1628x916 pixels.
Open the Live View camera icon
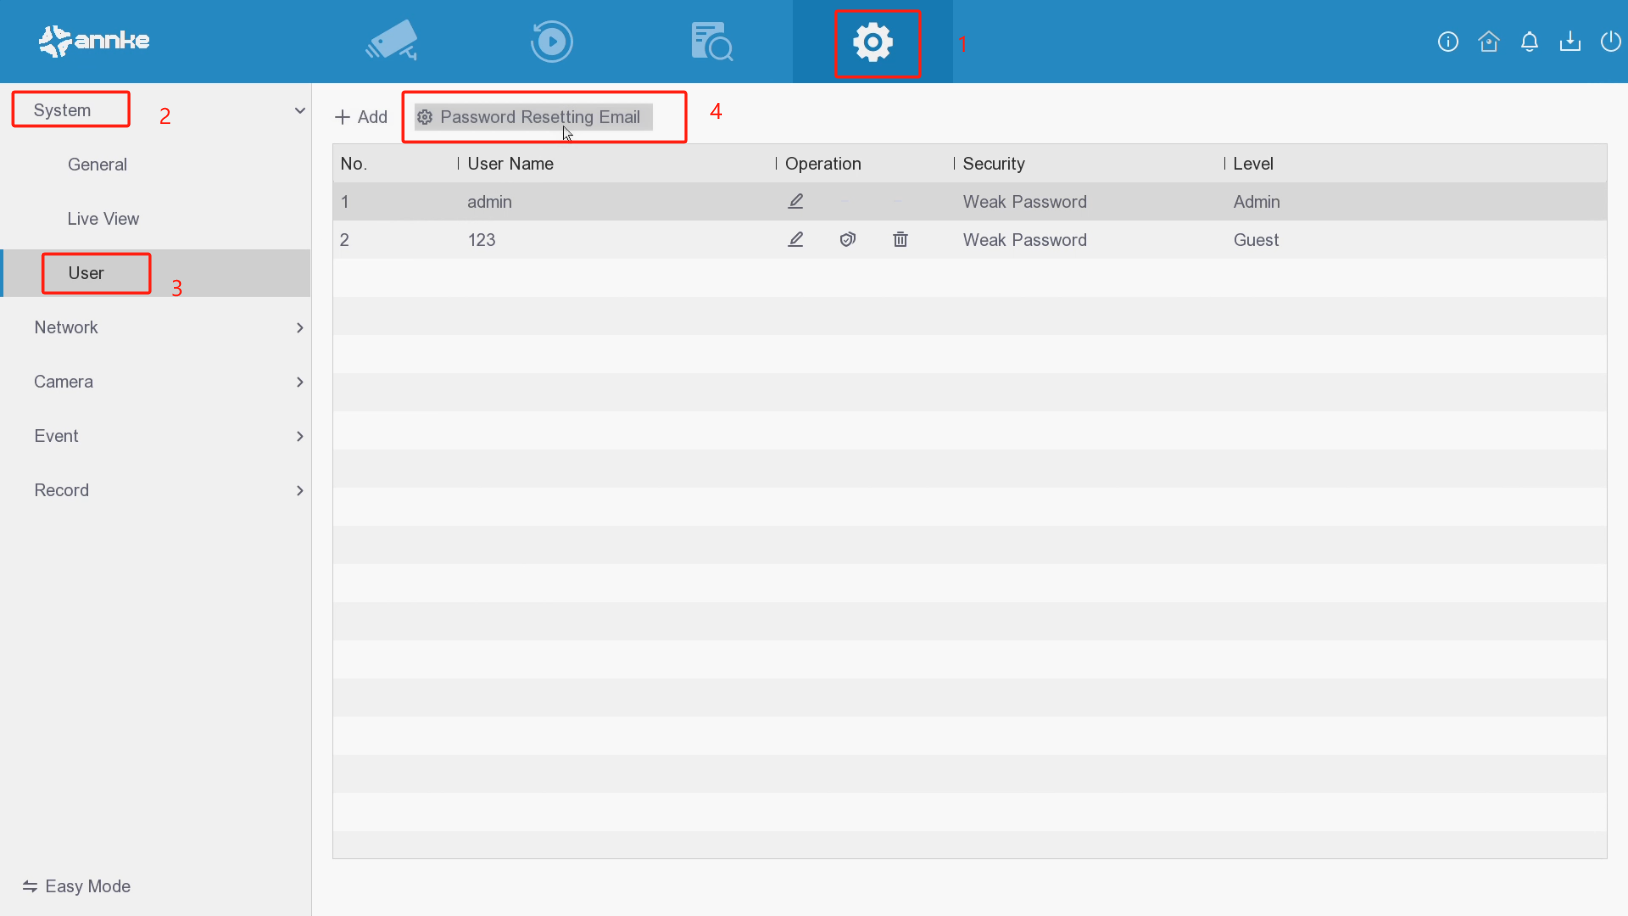[x=392, y=41]
